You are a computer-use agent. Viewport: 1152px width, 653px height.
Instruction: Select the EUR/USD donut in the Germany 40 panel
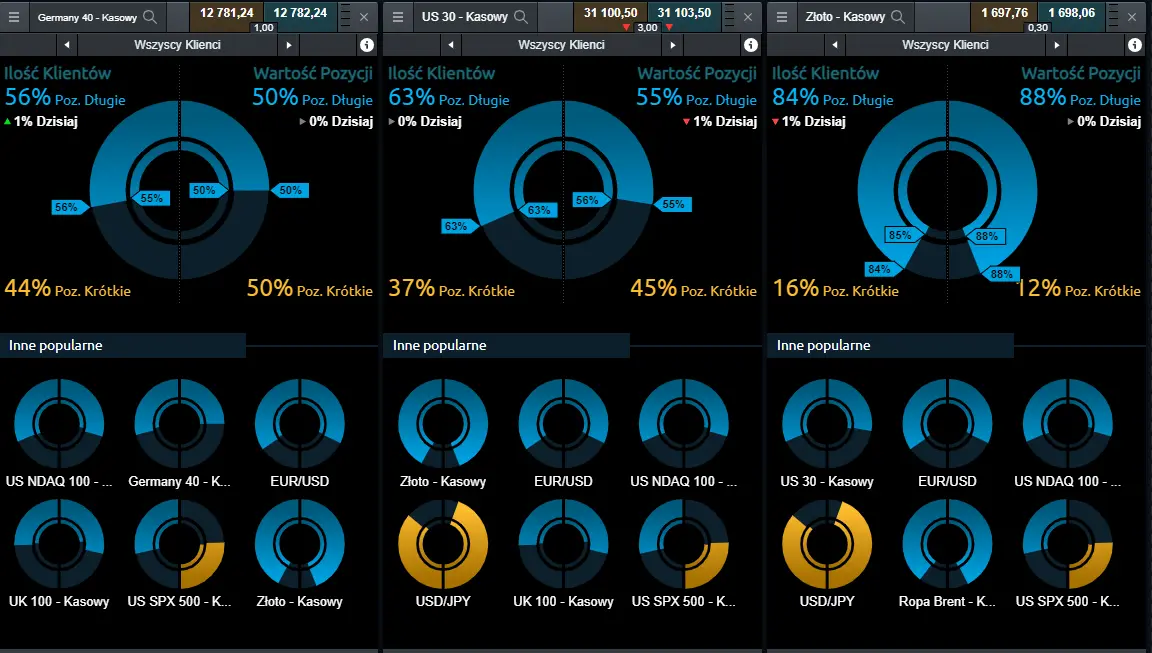[x=300, y=424]
